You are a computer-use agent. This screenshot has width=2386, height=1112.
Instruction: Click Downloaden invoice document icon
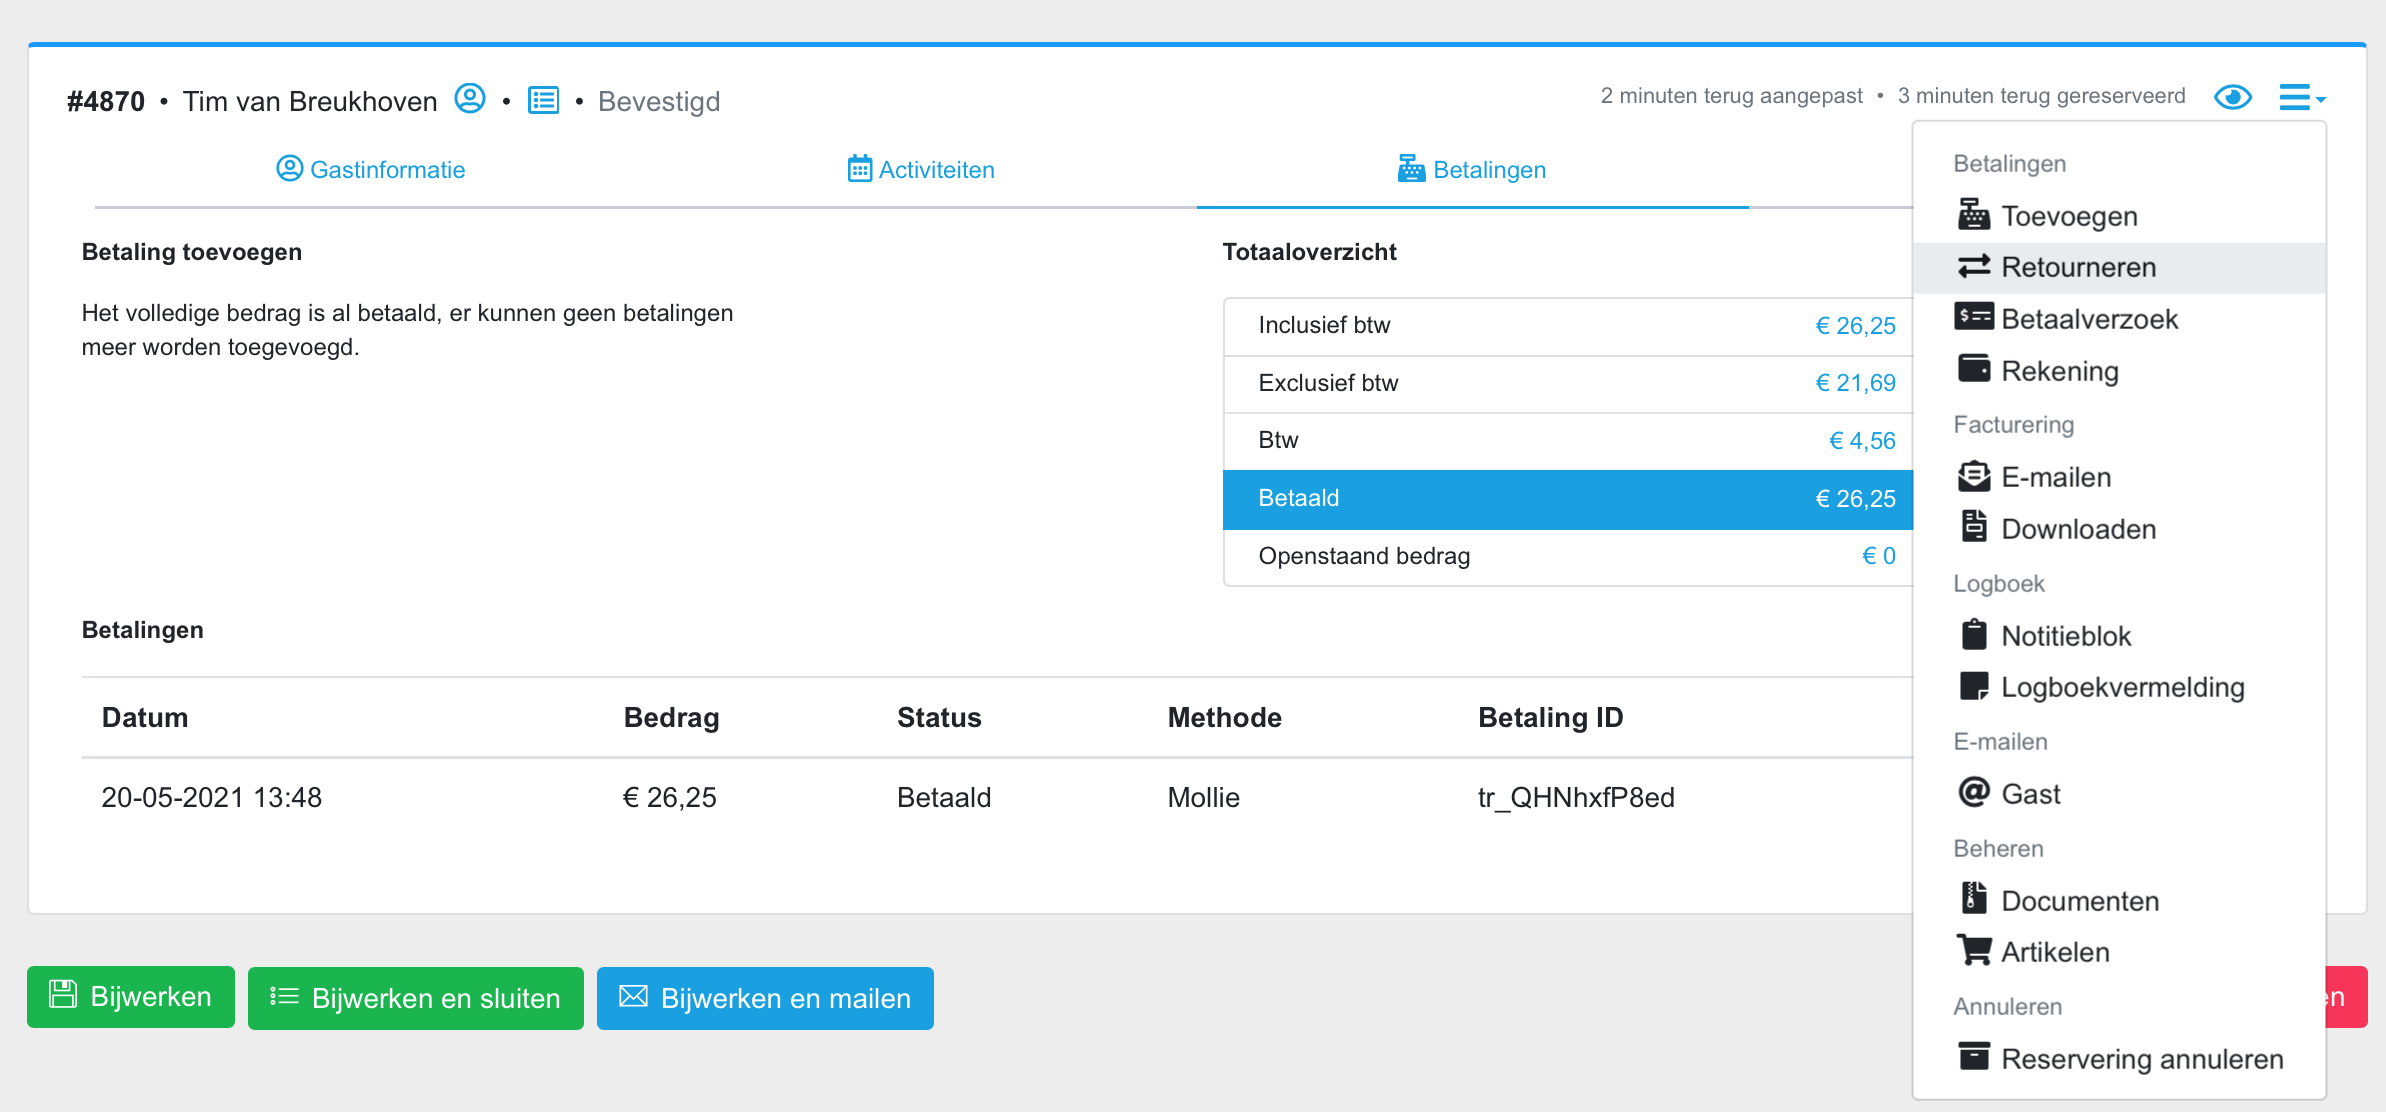coord(1973,527)
